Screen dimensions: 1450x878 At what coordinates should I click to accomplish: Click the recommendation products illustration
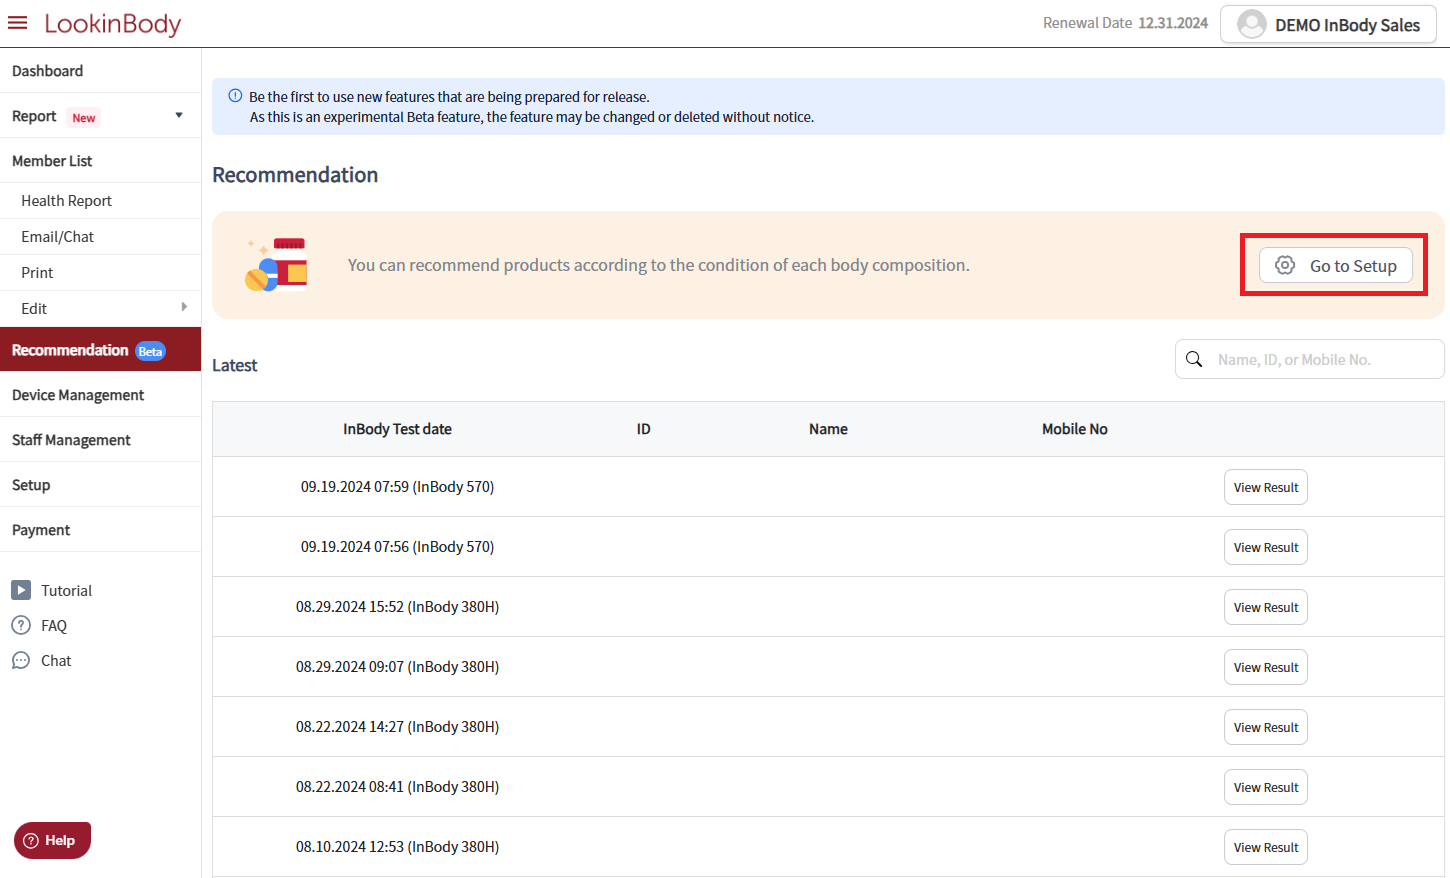(277, 265)
